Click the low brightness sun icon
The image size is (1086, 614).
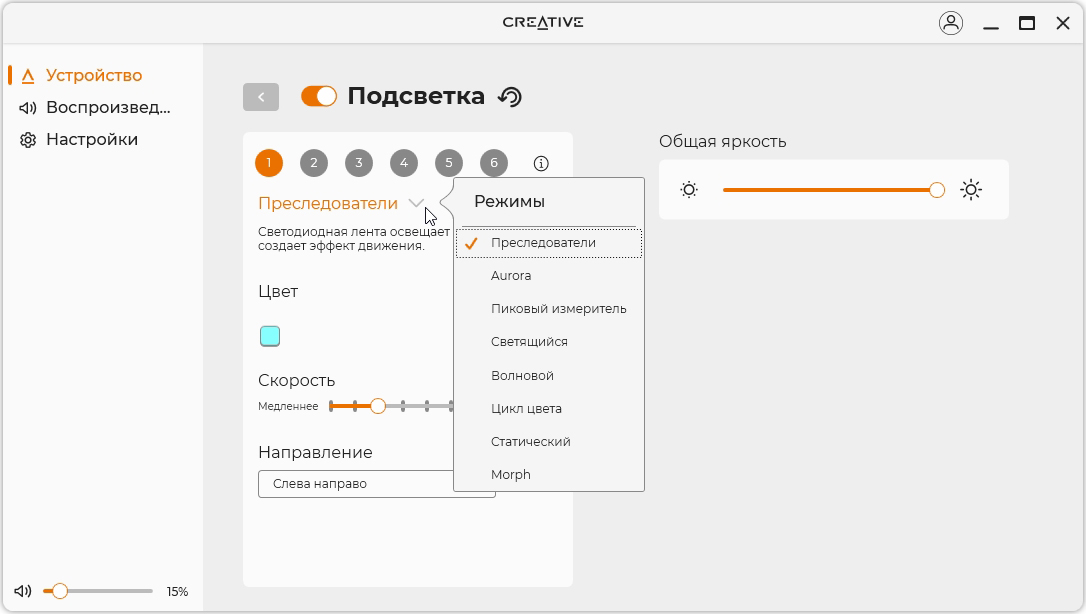point(689,190)
